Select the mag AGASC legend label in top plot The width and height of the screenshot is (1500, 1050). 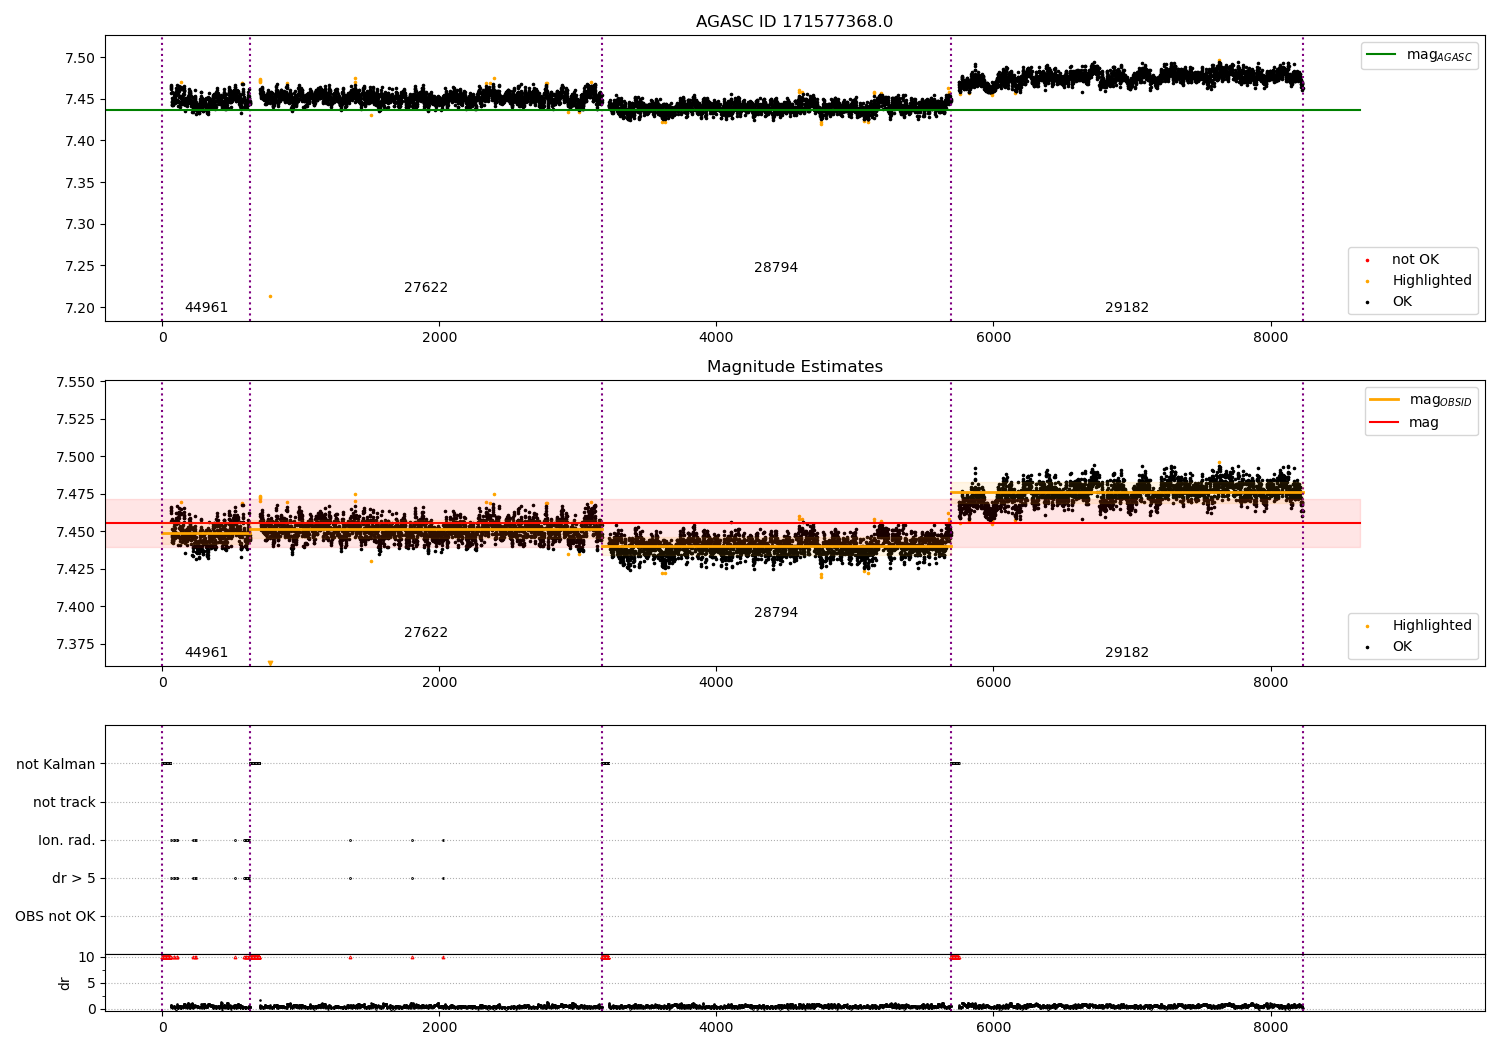[1439, 55]
